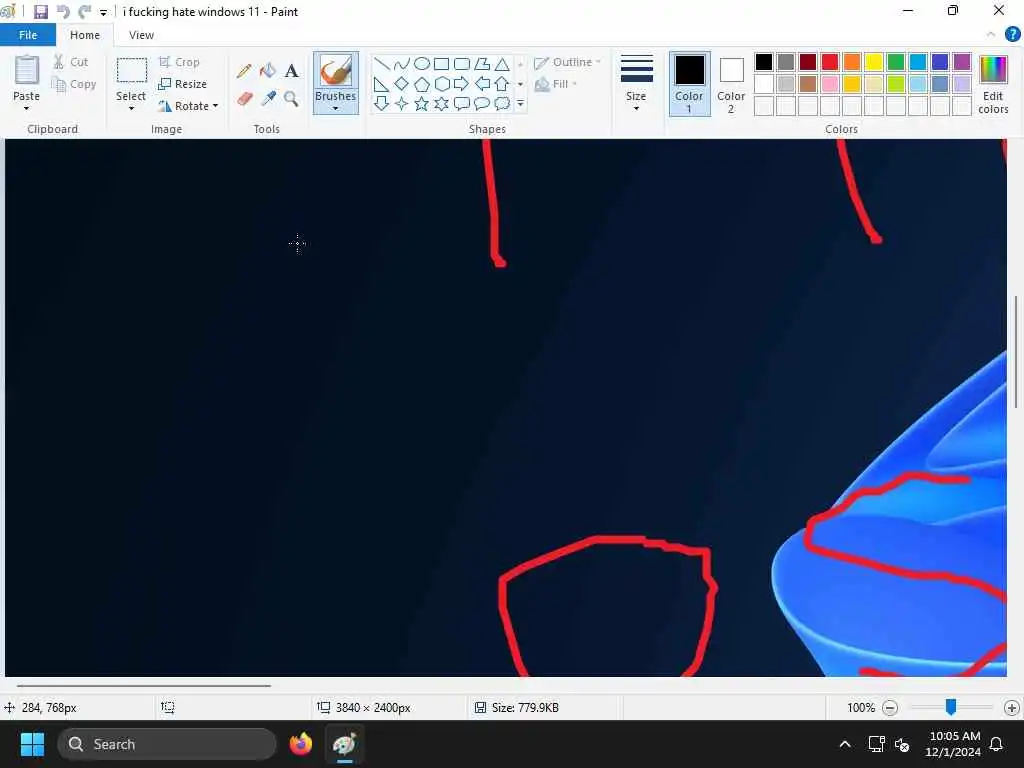
Task: Click the Save icon in title bar
Action: pyautogui.click(x=40, y=12)
